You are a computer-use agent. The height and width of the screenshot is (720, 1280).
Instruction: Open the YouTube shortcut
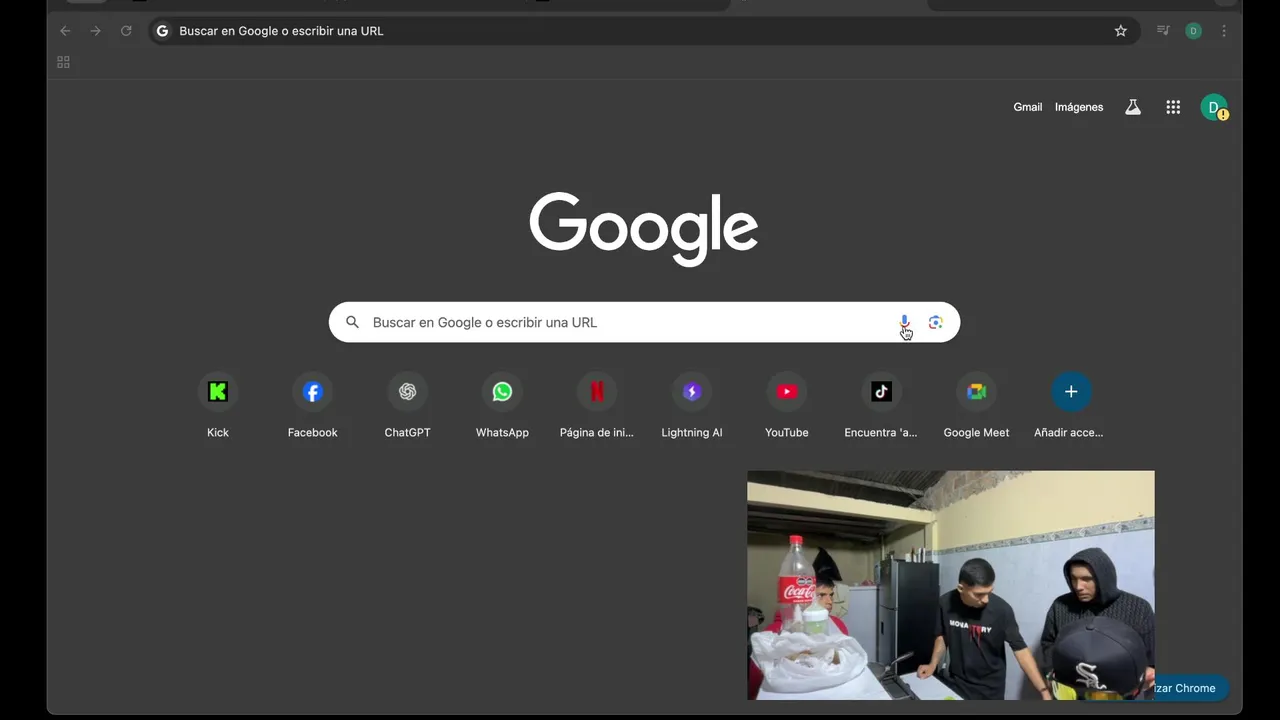pos(787,392)
